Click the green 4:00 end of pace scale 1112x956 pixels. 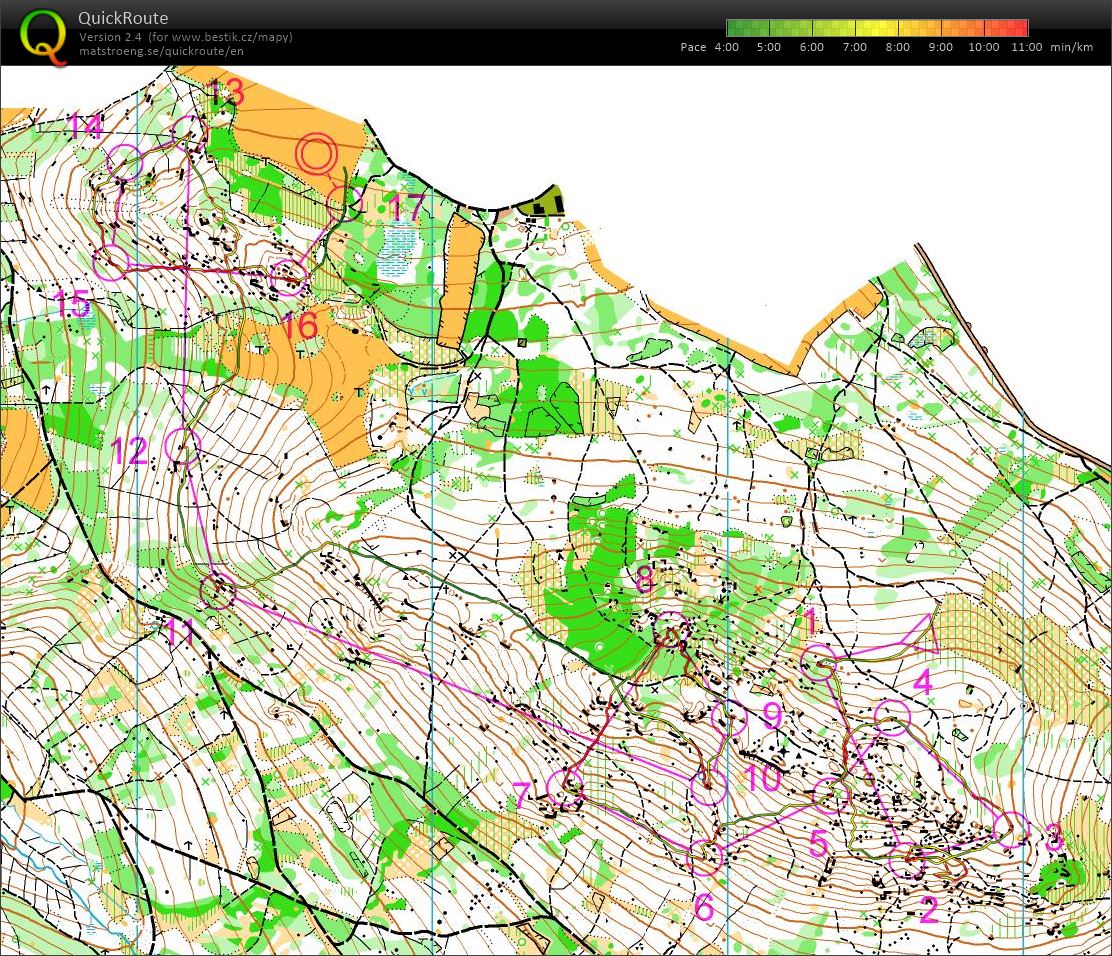tap(733, 28)
